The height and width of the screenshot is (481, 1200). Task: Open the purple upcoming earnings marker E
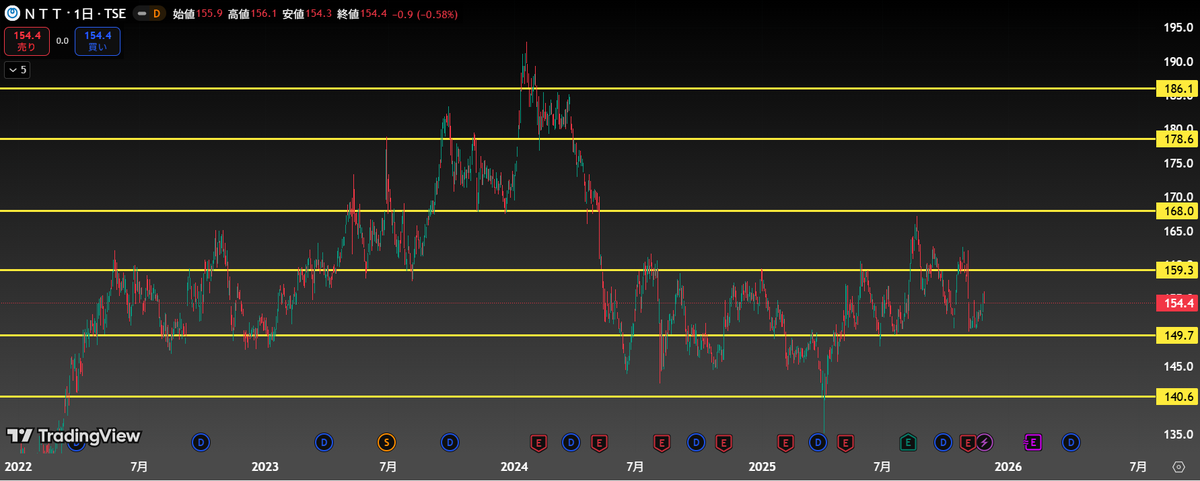click(x=1033, y=441)
